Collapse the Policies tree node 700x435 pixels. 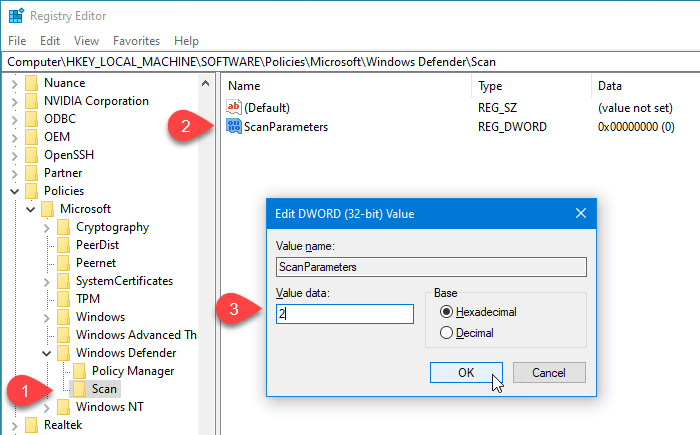click(14, 192)
